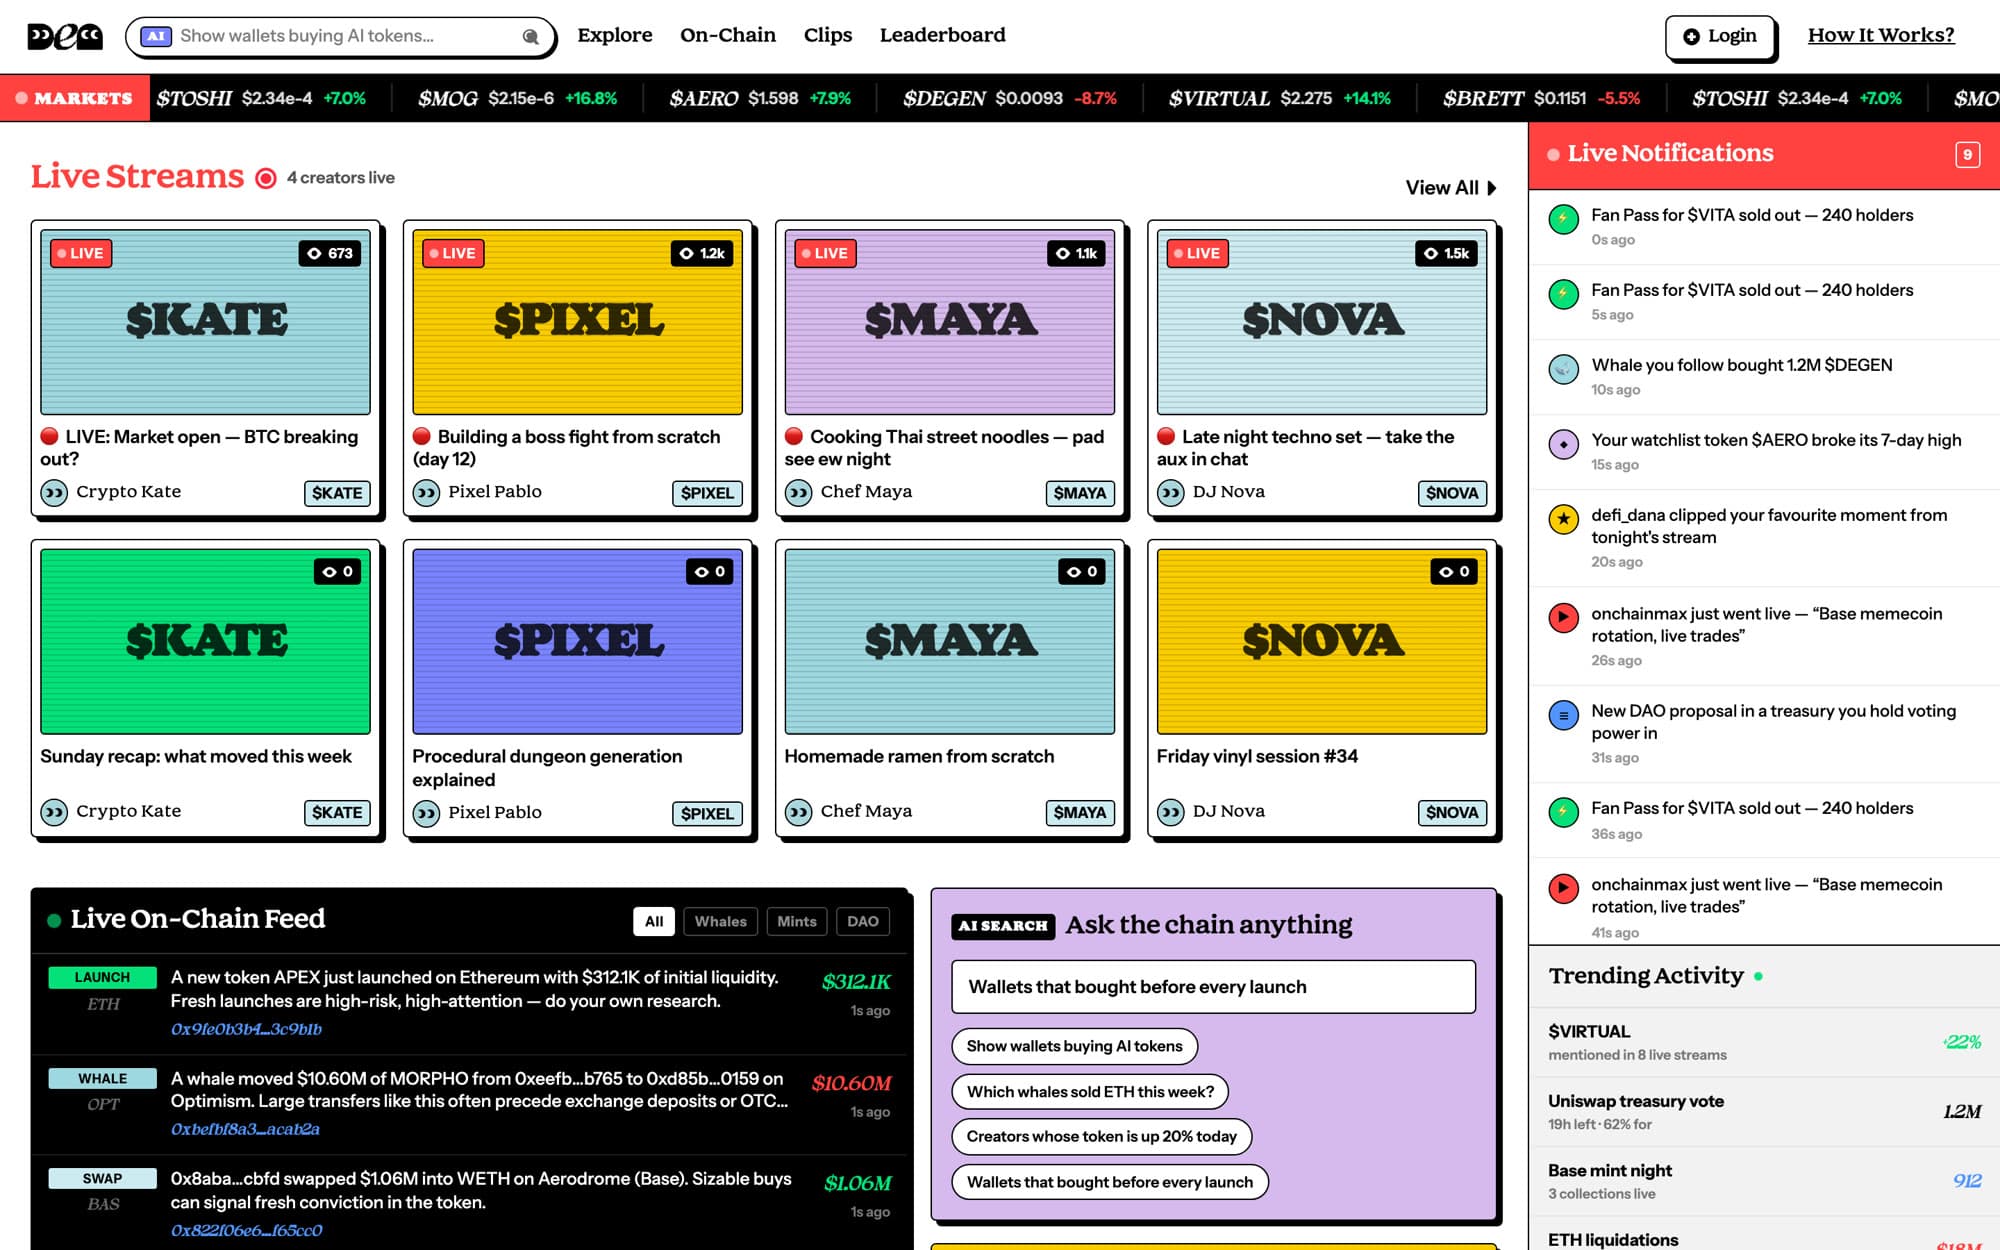
Task: Click the Show wallets buying AI tokens chip
Action: 1074,1046
